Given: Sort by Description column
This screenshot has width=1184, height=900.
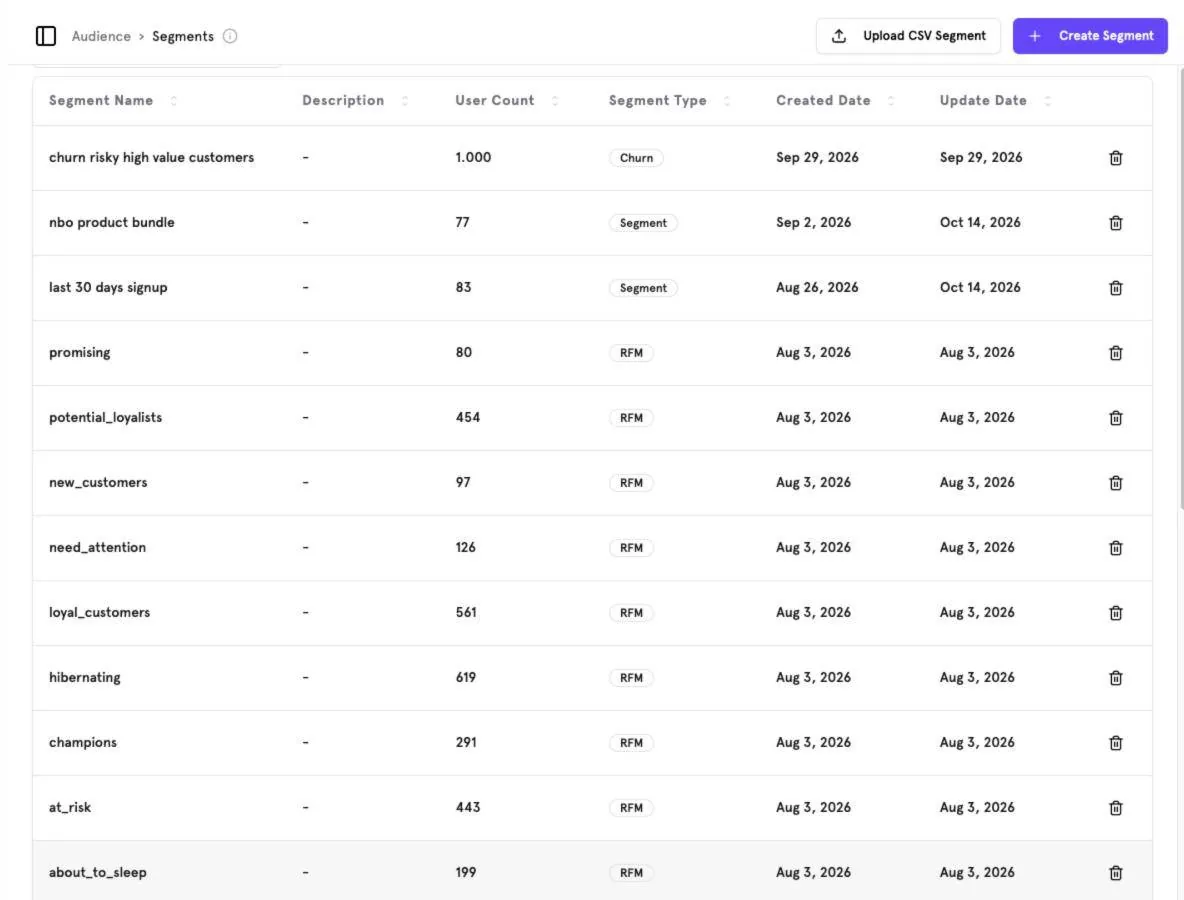Looking at the screenshot, I should tap(405, 100).
